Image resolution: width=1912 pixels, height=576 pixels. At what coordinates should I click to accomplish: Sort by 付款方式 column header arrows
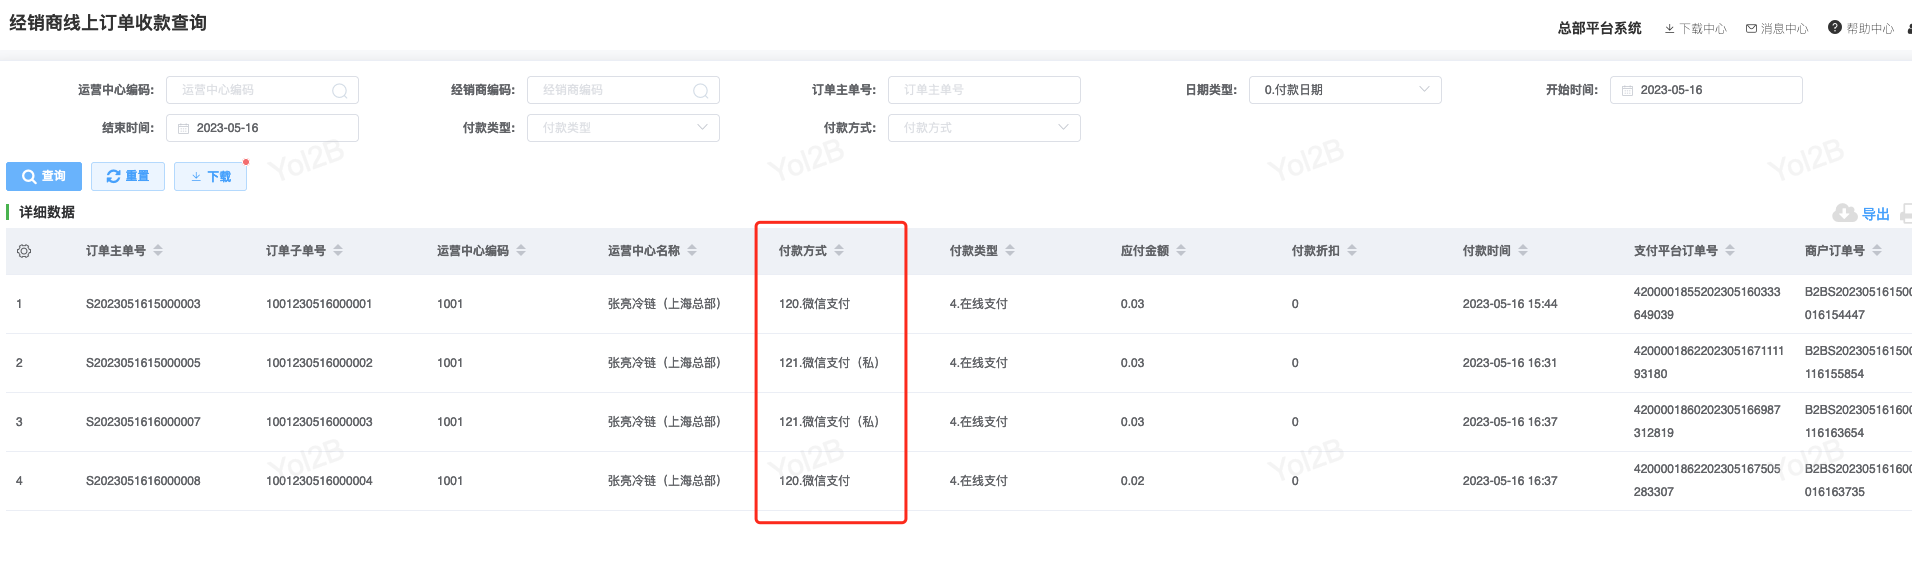(839, 251)
